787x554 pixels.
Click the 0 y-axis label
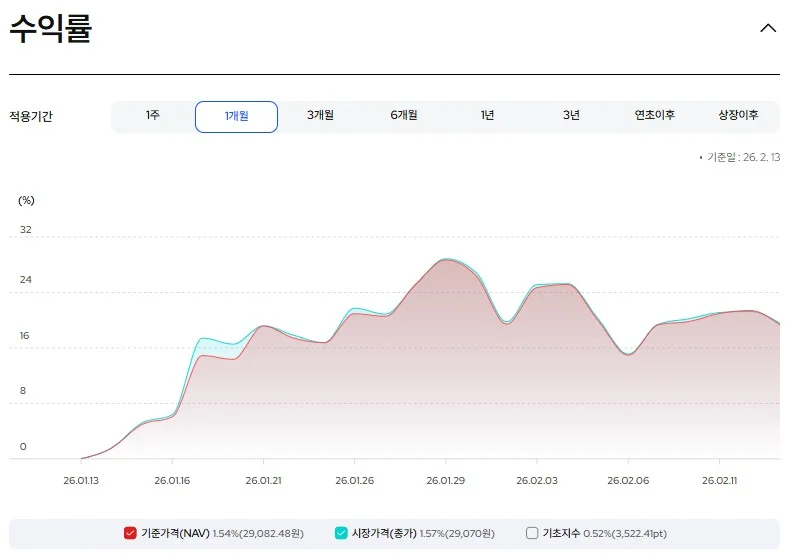point(23,446)
